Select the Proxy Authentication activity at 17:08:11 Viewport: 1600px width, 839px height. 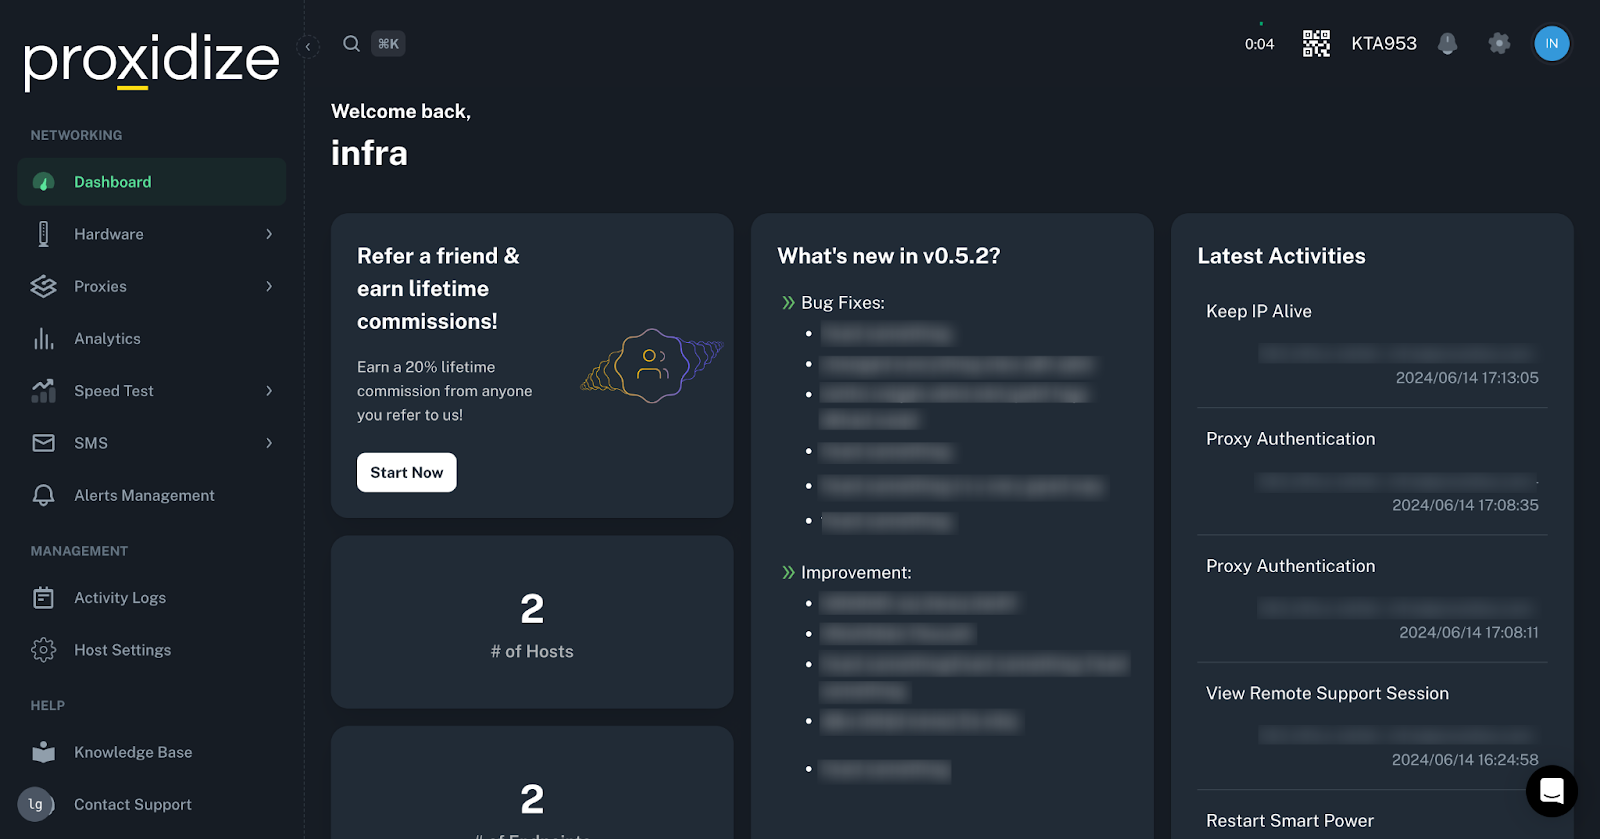click(x=1372, y=598)
